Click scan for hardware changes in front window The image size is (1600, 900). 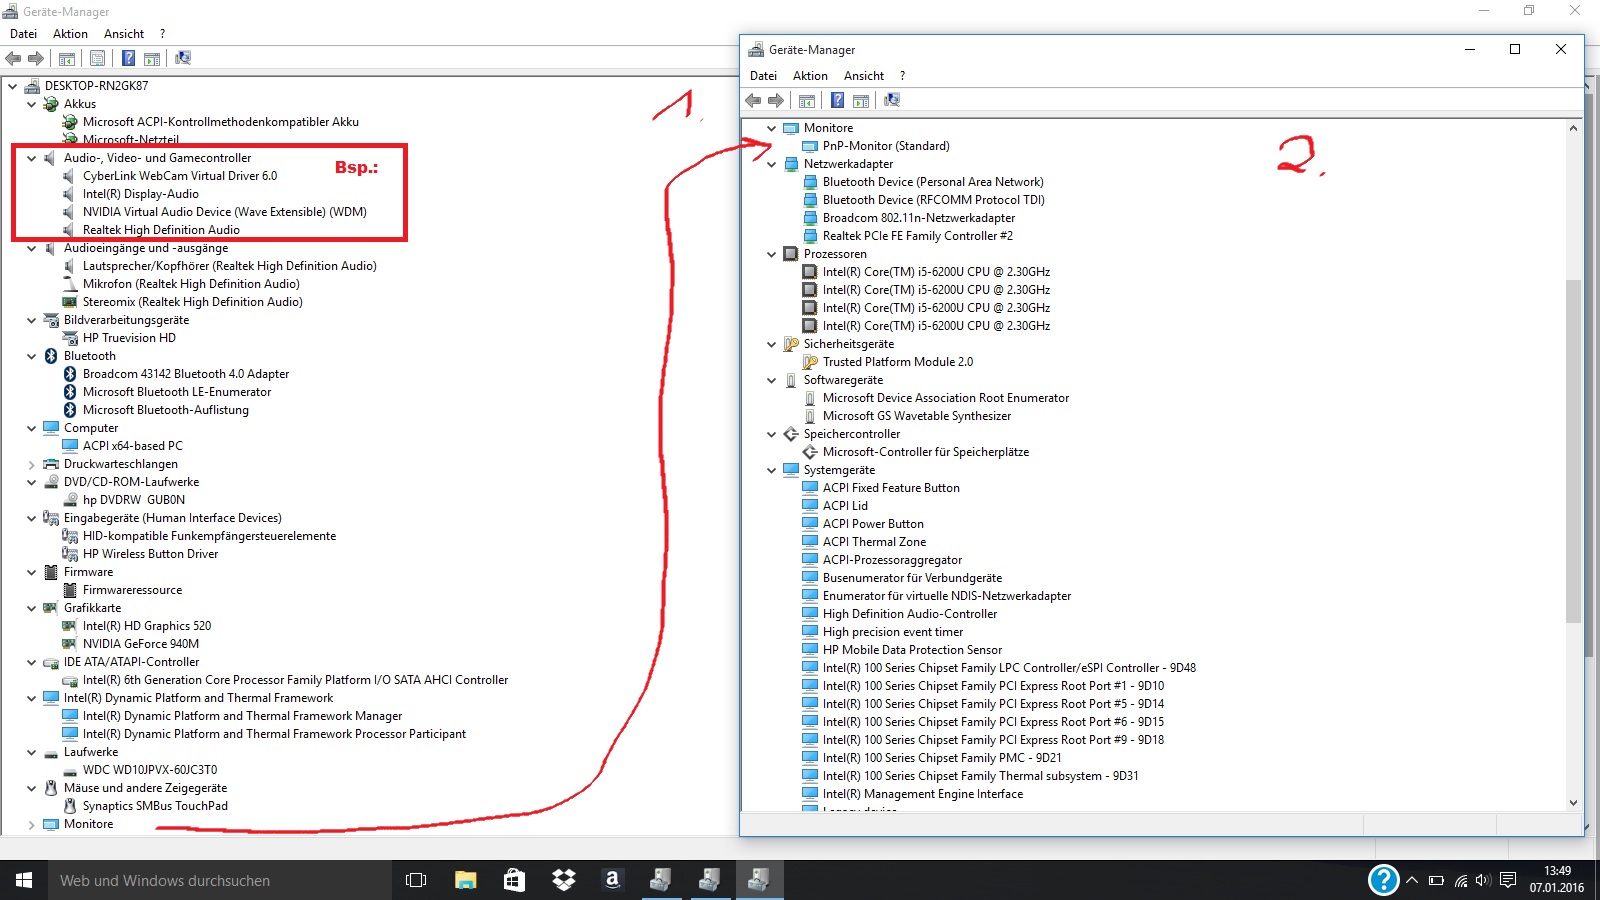pos(892,100)
